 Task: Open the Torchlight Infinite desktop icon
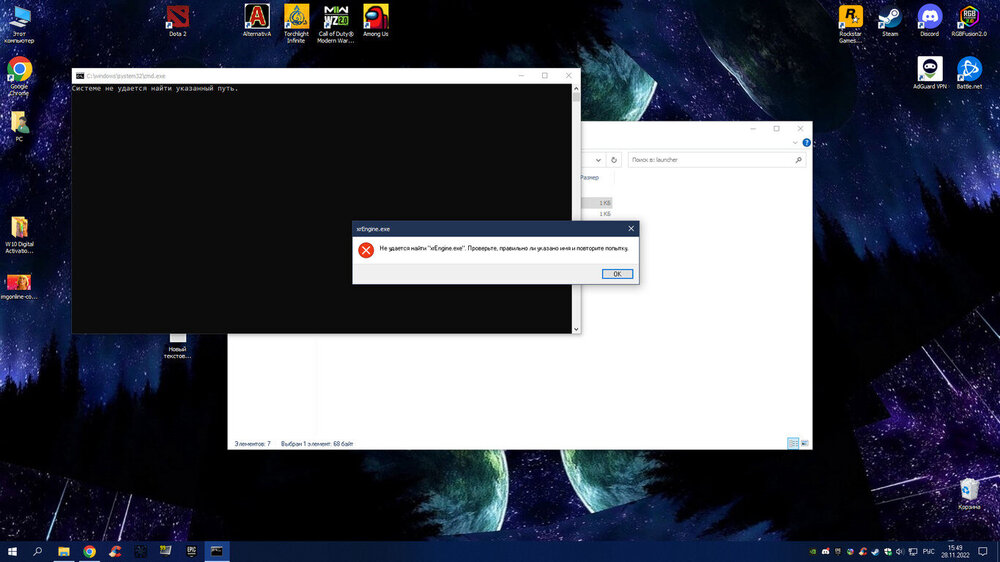click(x=296, y=24)
